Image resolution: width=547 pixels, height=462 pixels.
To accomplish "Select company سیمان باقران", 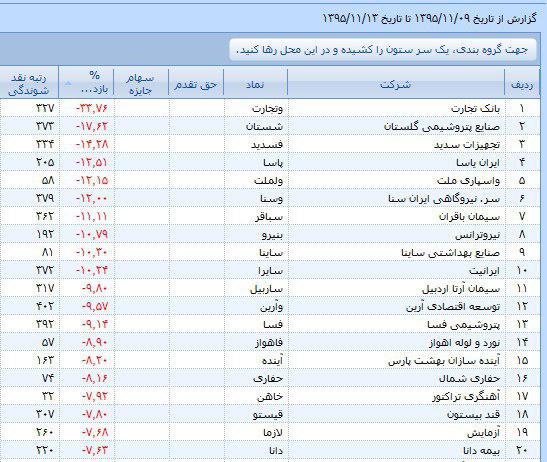I will pos(469,217).
